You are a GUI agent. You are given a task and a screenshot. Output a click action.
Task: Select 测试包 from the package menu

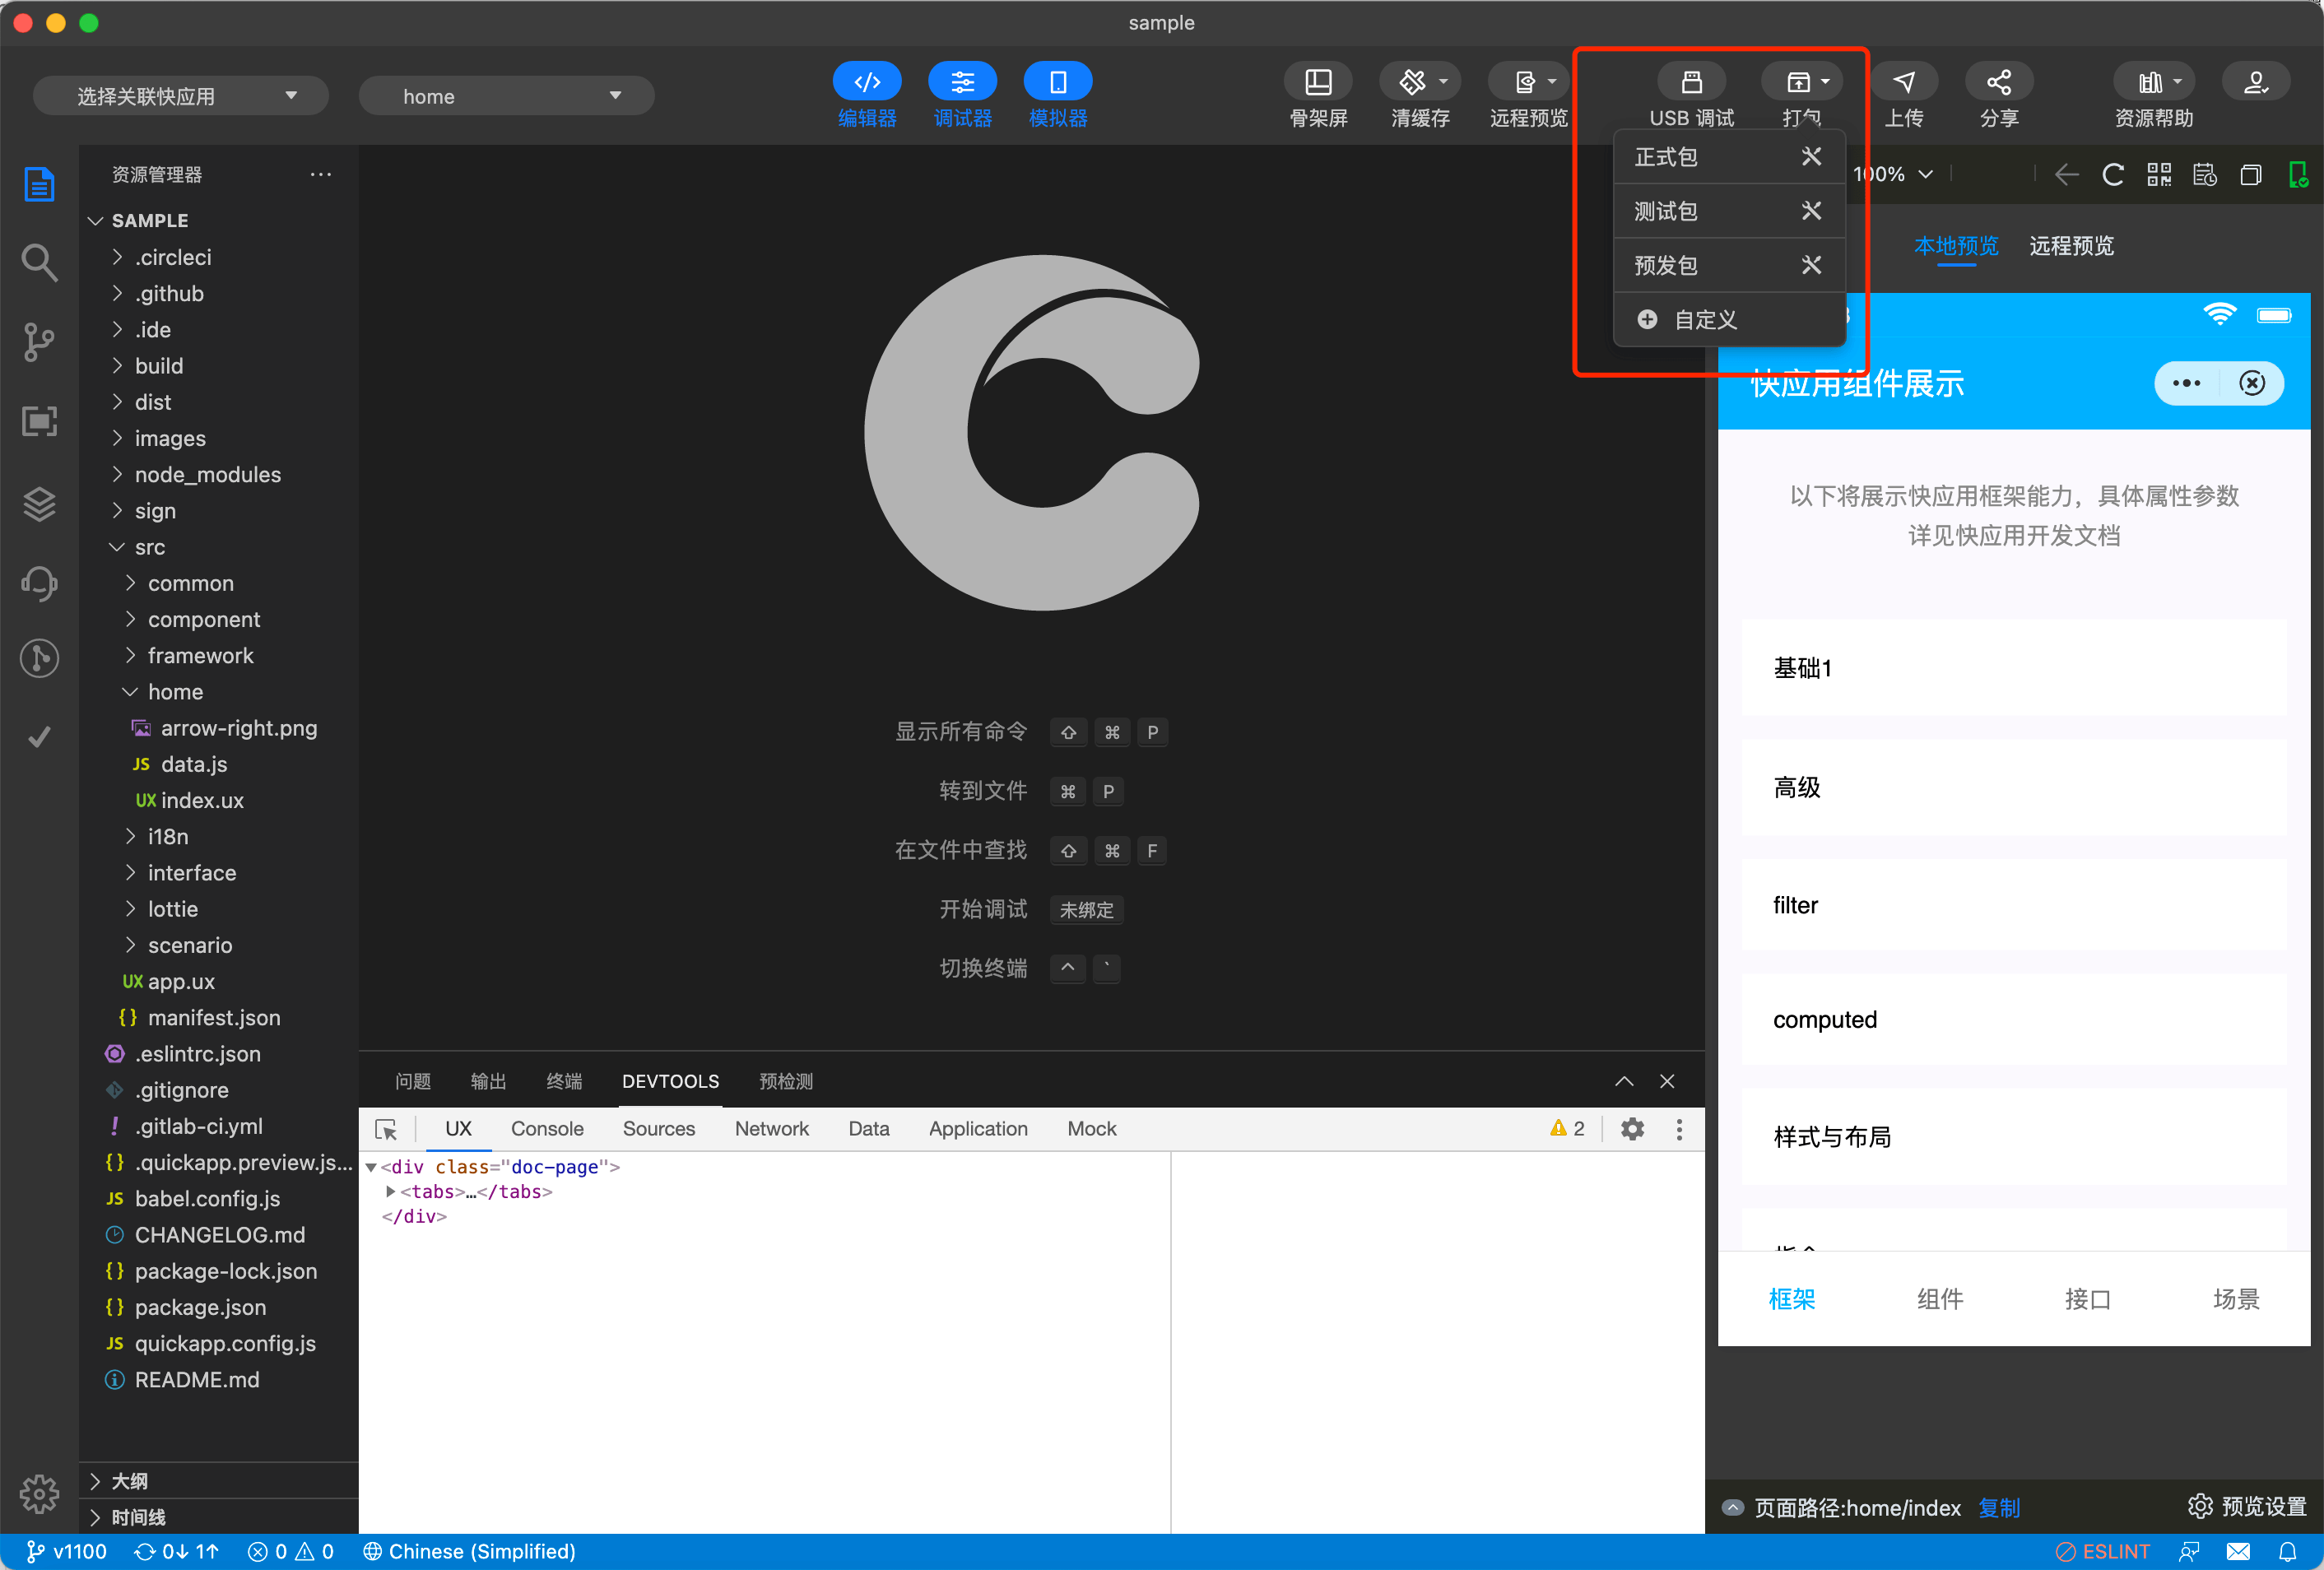(x=1666, y=211)
